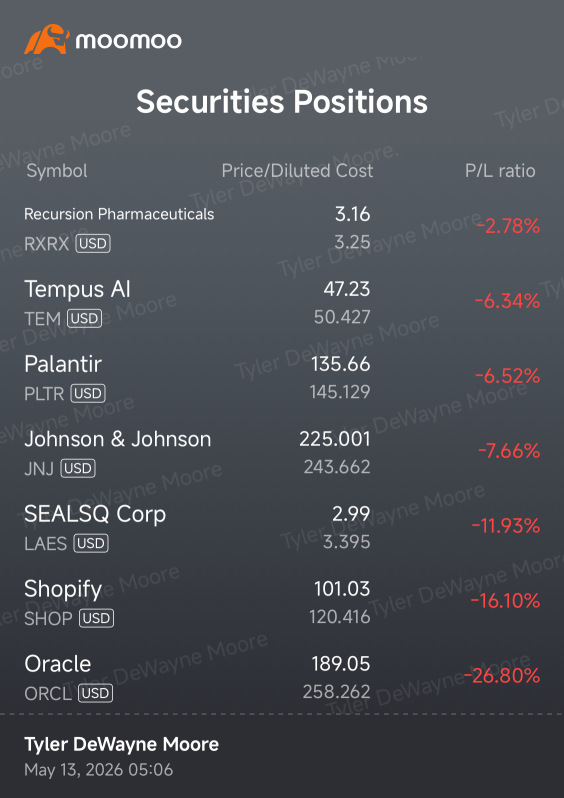Screen dimensions: 564x798
Task: Open the Palantir position
Action: click(x=282, y=377)
